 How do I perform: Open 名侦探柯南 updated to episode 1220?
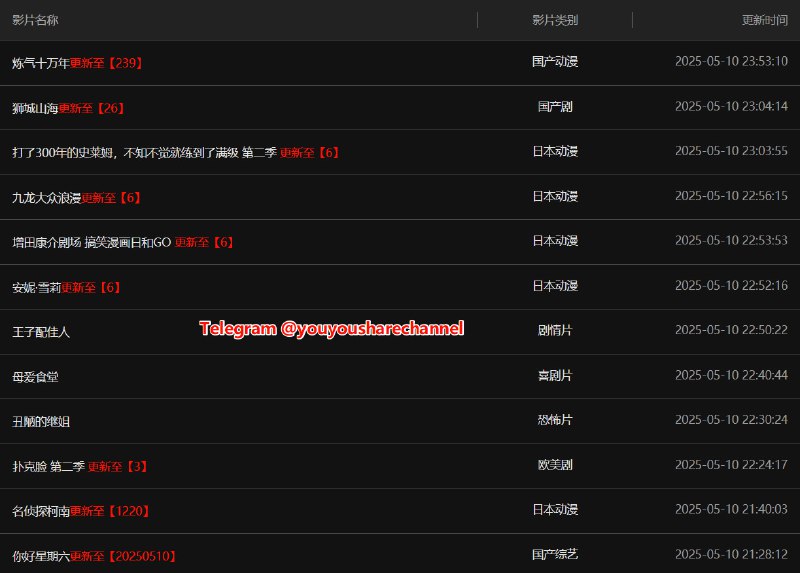coord(81,511)
